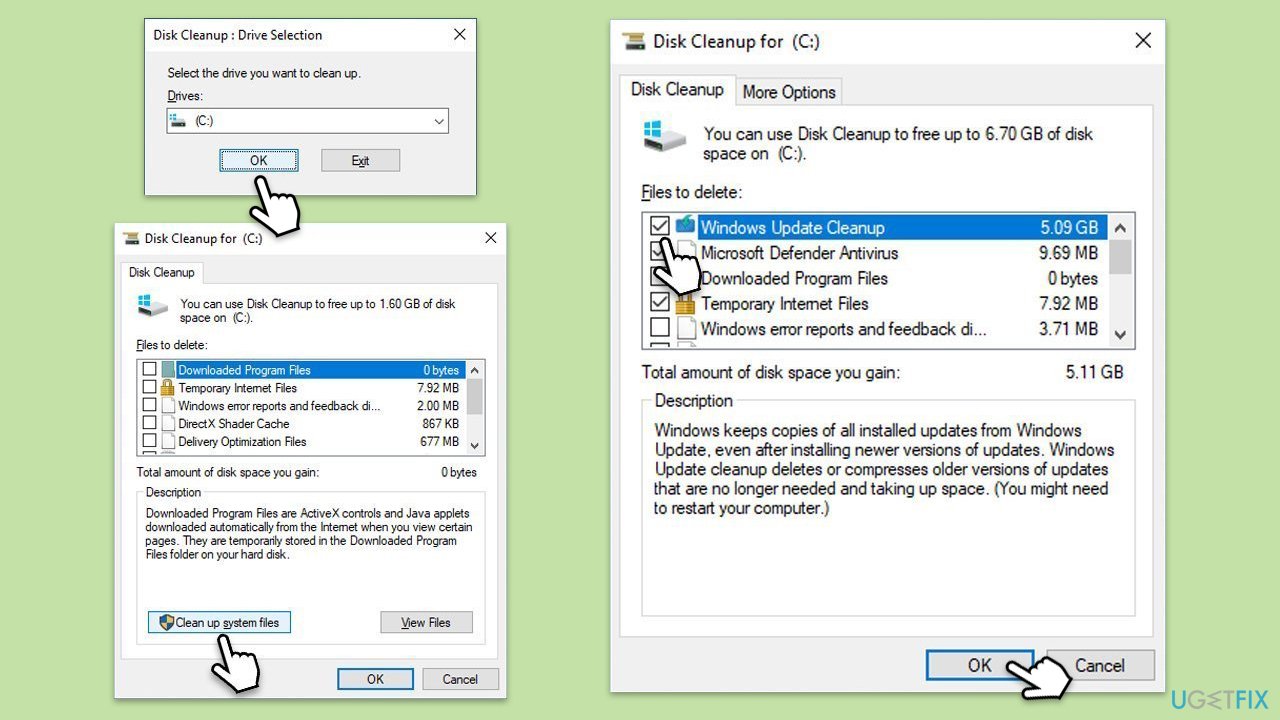1280x720 pixels.
Task: Close the right Disk Cleanup window
Action: click(1143, 41)
